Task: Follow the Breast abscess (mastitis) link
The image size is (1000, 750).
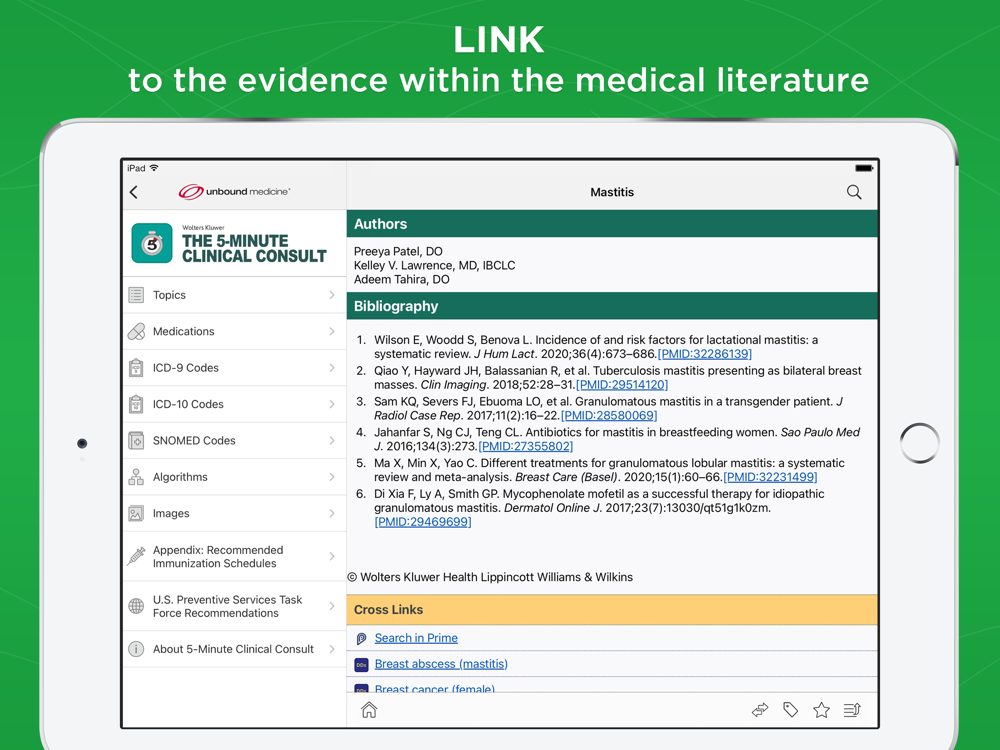Action: pyautogui.click(x=441, y=664)
